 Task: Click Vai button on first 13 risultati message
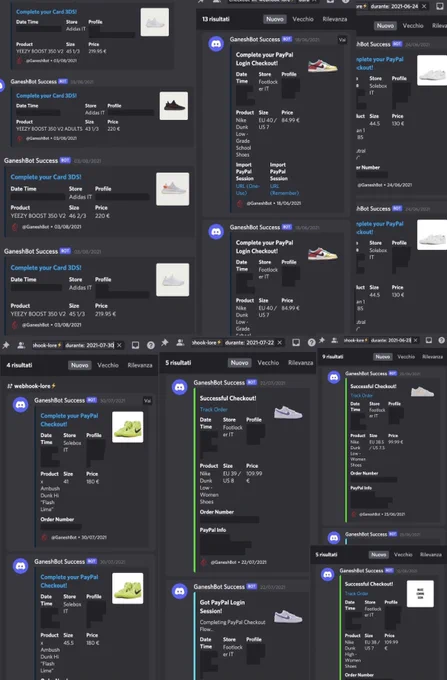(x=342, y=40)
